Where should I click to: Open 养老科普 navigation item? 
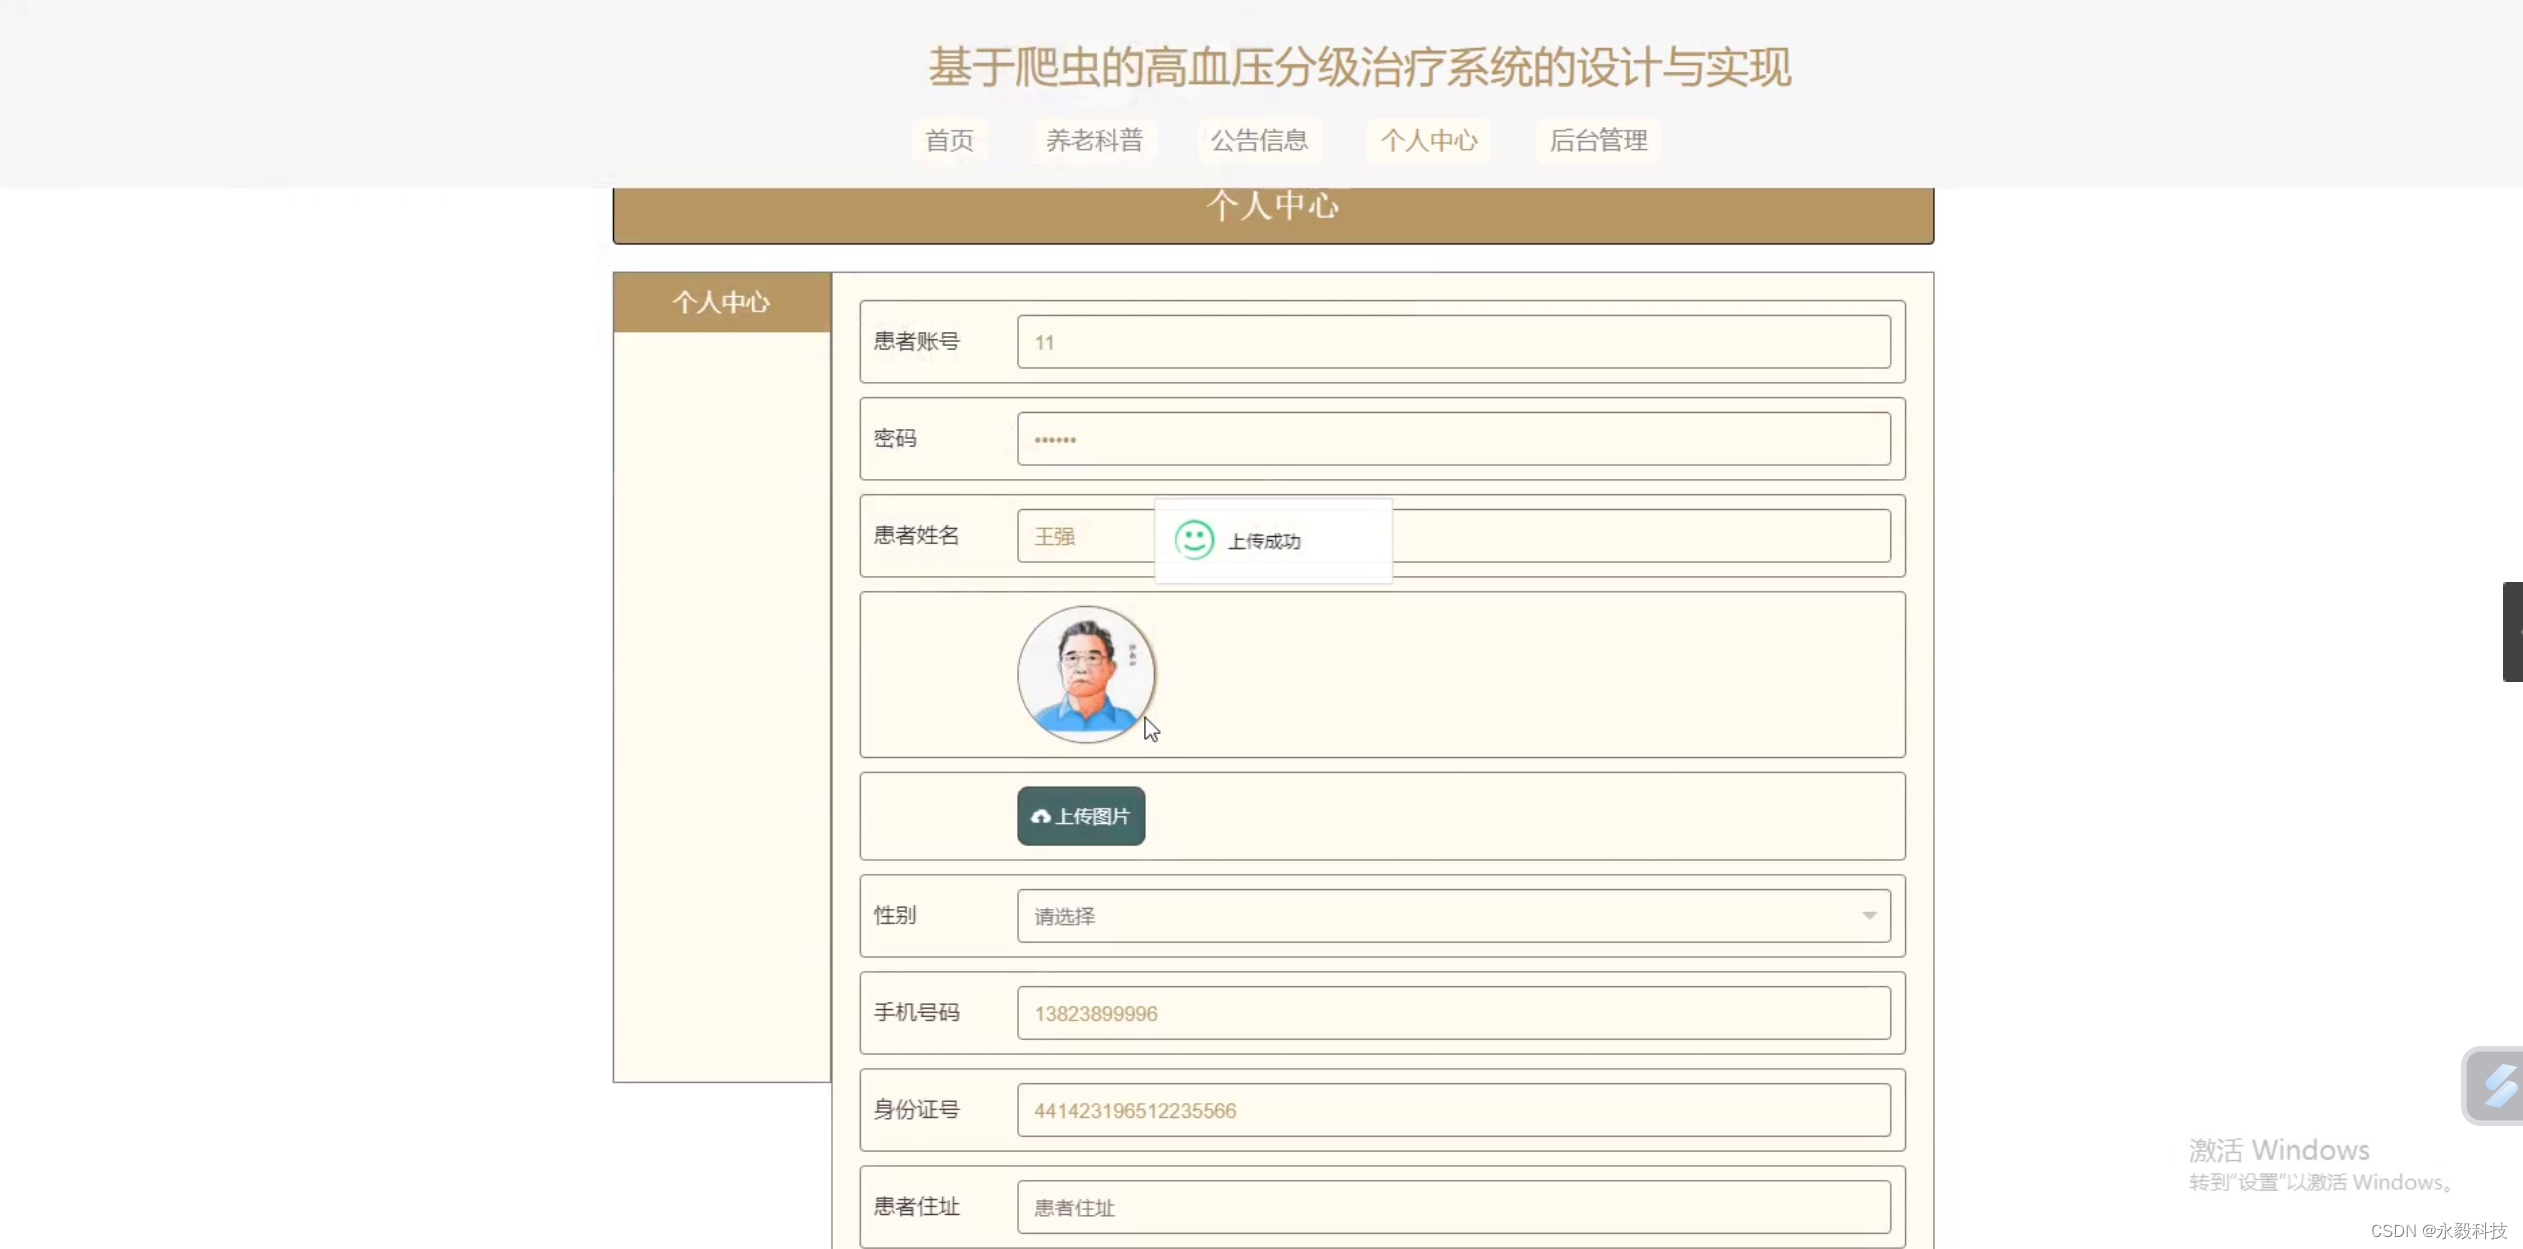coord(1094,140)
